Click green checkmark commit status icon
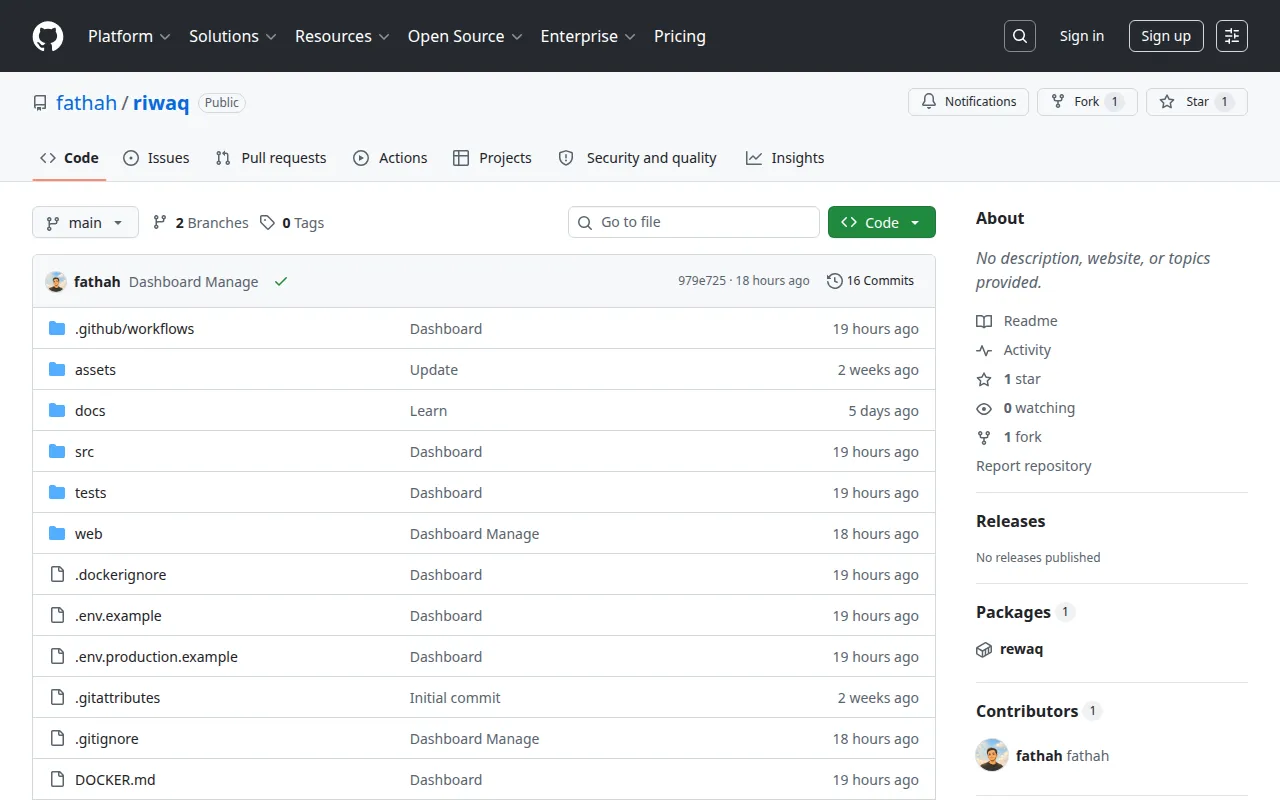The image size is (1280, 800). (x=281, y=281)
